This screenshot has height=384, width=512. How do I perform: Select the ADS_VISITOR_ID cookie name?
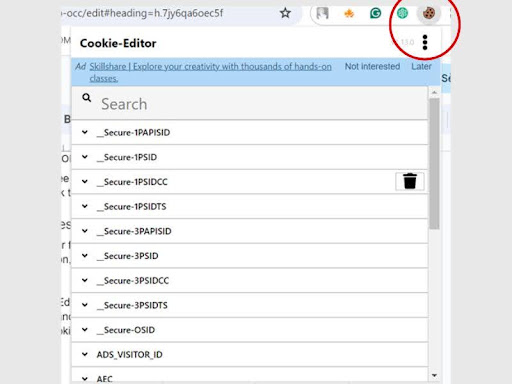click(130, 355)
